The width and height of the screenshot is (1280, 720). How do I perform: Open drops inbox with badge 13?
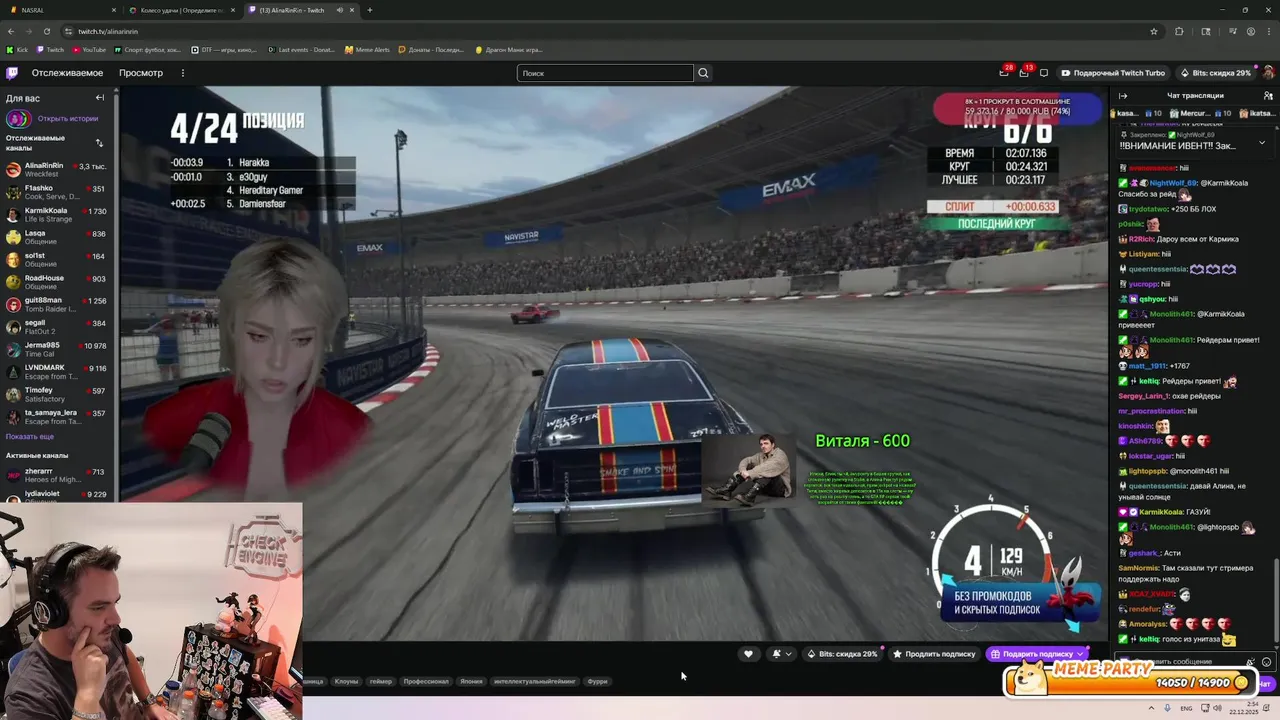[1024, 72]
